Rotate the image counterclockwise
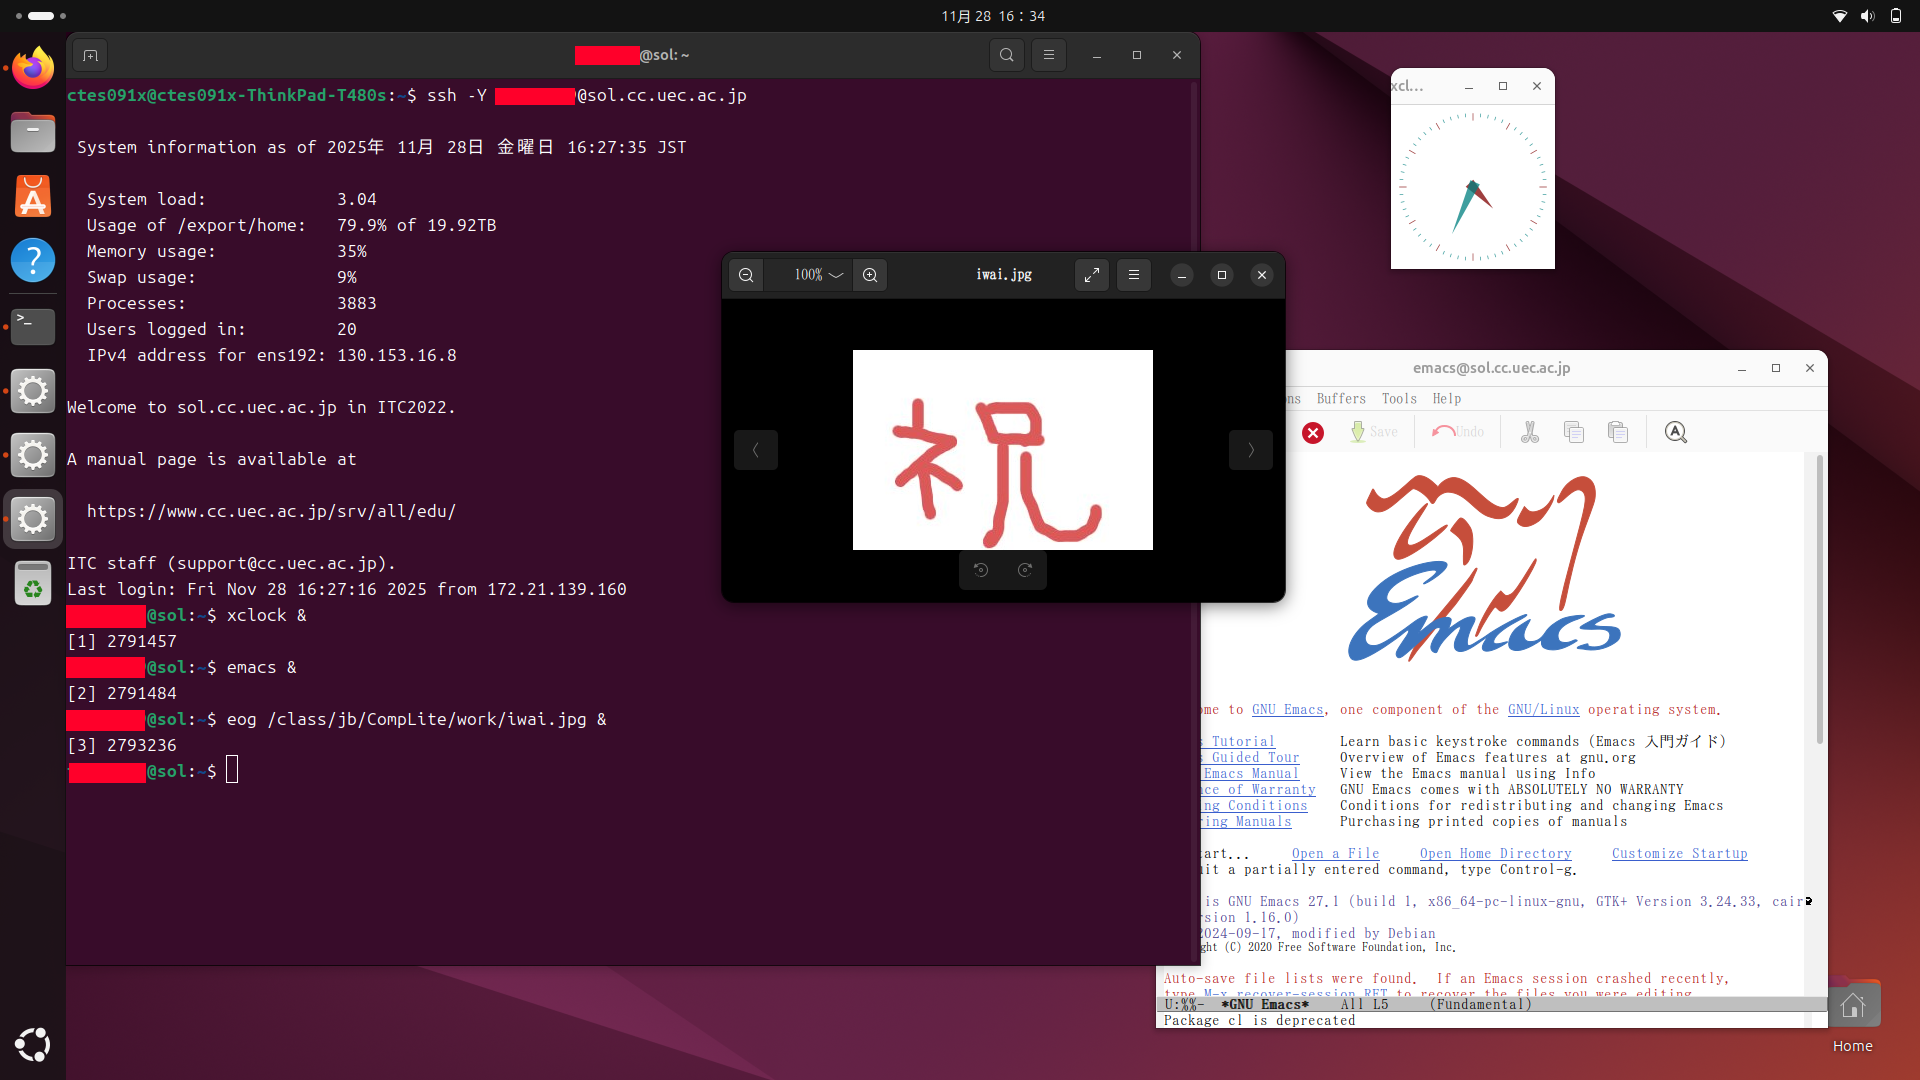Screen dimensions: 1920x1080 click(981, 570)
